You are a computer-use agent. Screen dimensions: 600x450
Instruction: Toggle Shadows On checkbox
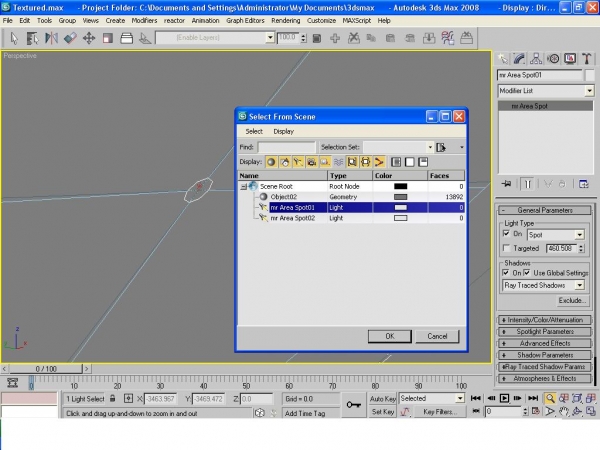point(506,273)
